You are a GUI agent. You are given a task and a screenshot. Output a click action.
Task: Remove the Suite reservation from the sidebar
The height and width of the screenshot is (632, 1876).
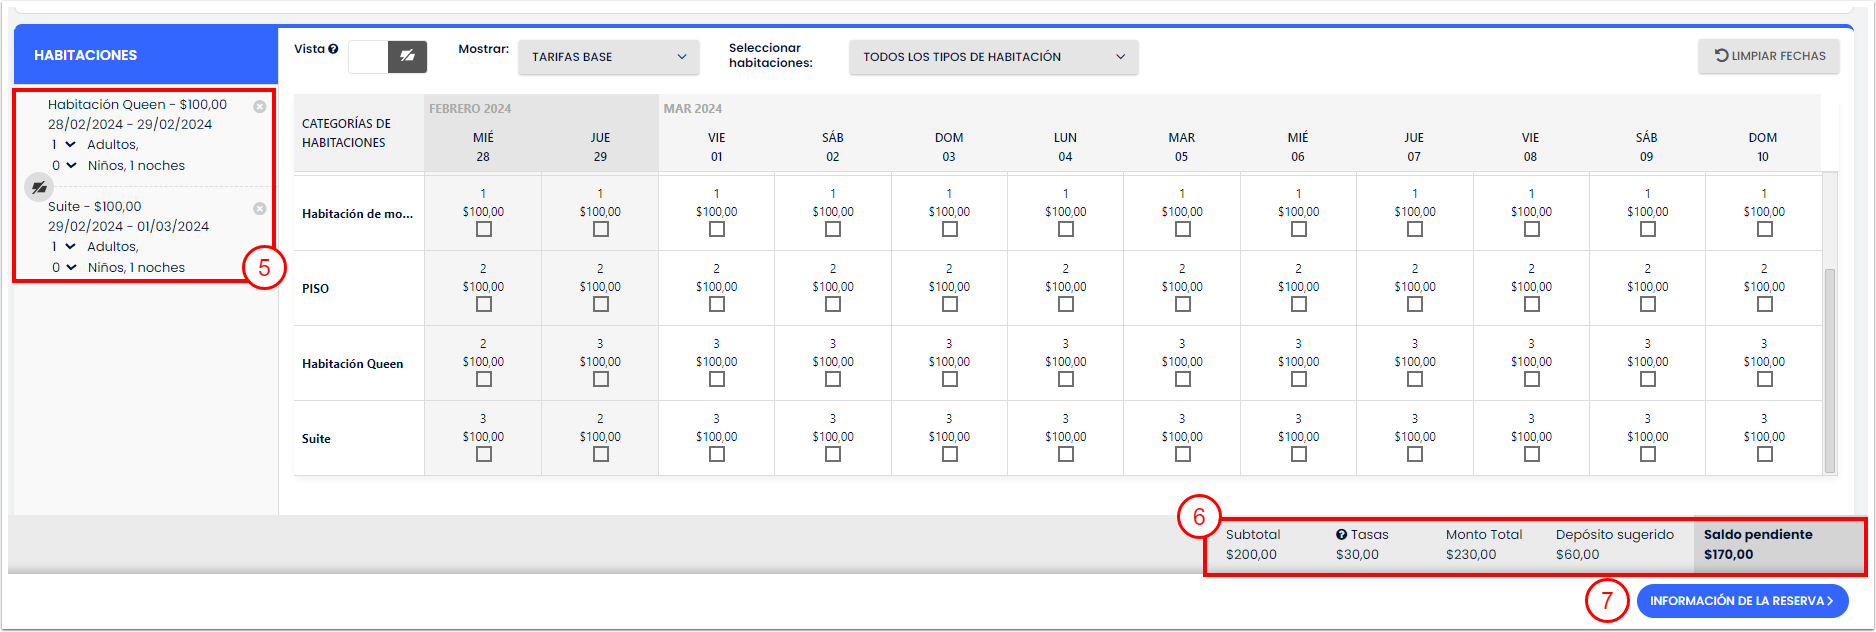[260, 209]
